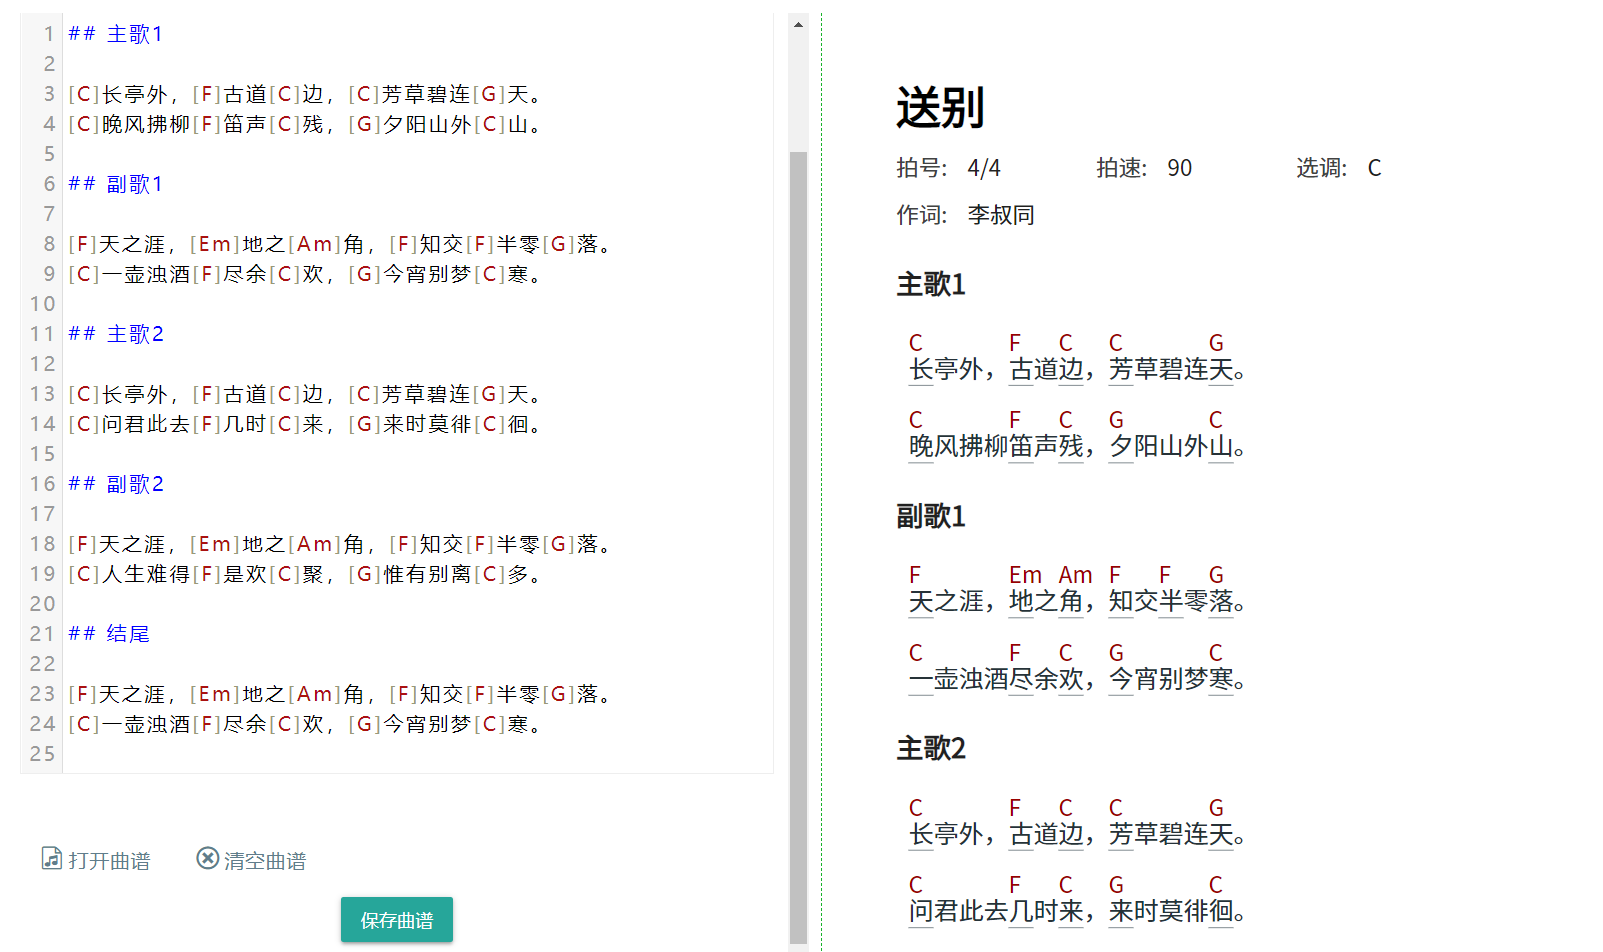Click the 副歌1 heading in the preview
The image size is (1603, 952).
point(930,516)
